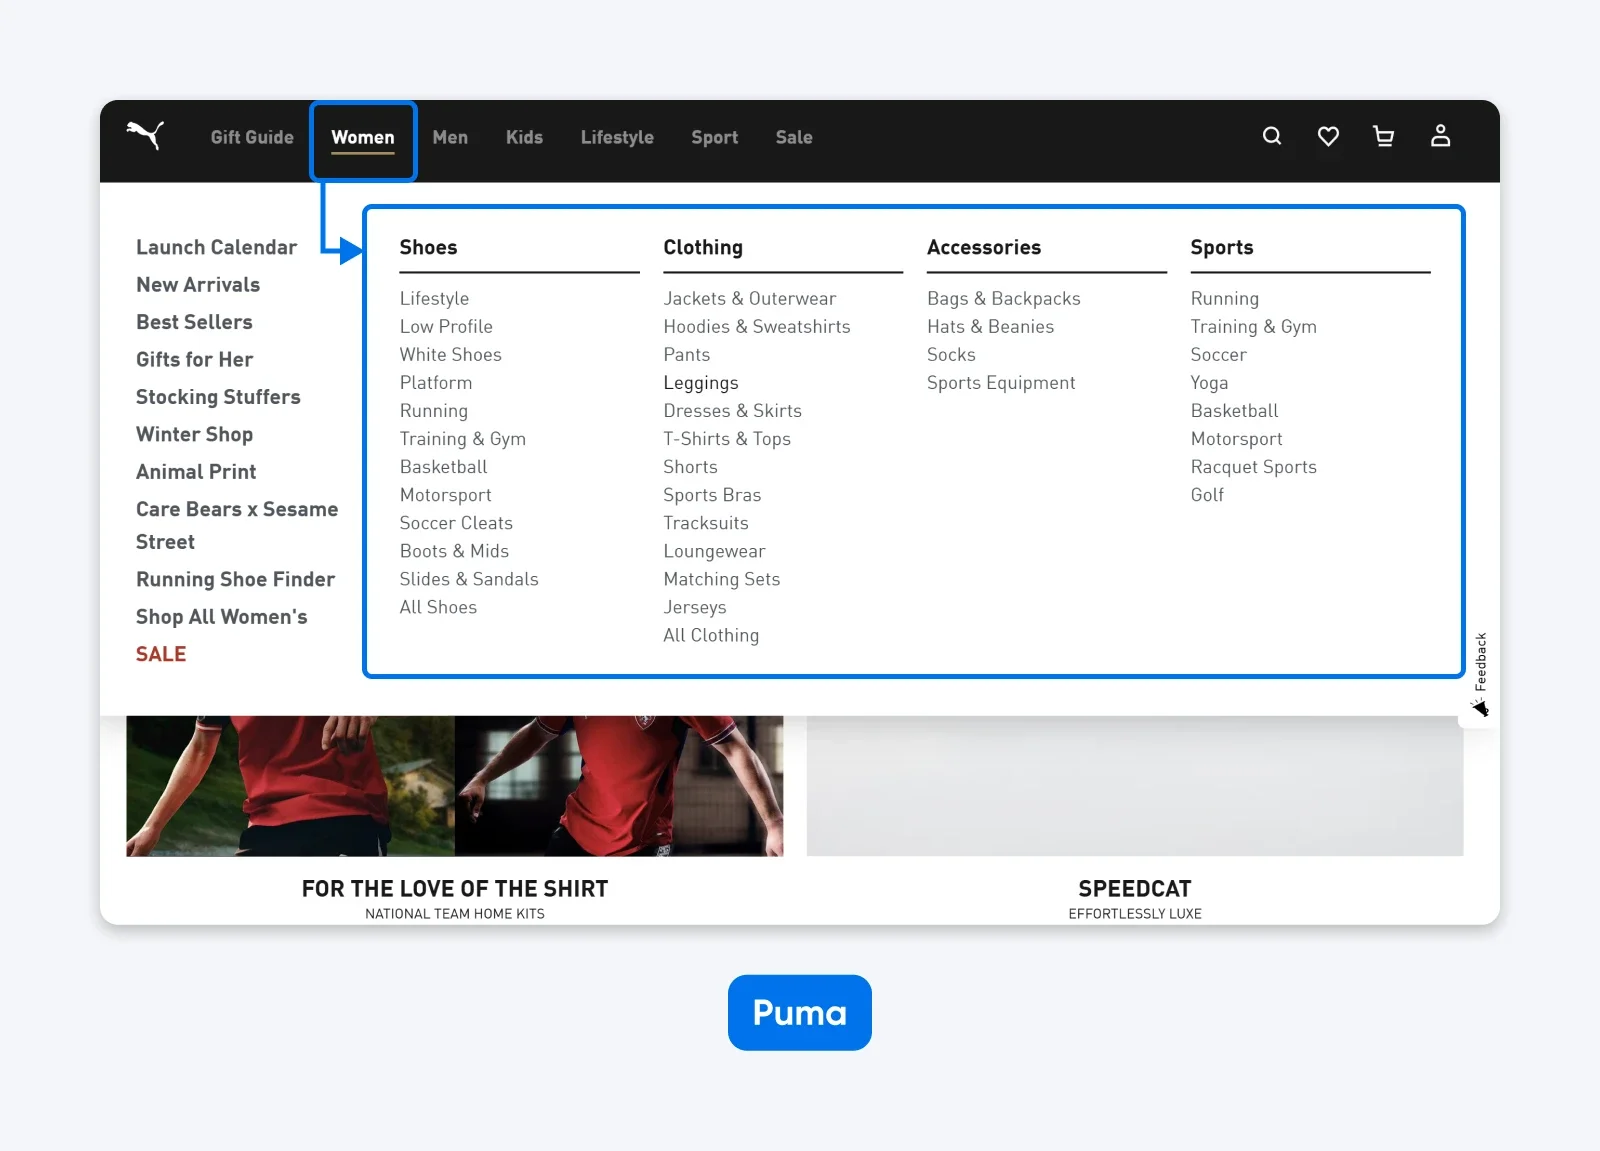This screenshot has height=1151, width=1600.
Task: Open the Women menu in the navigation
Action: pyautogui.click(x=363, y=137)
